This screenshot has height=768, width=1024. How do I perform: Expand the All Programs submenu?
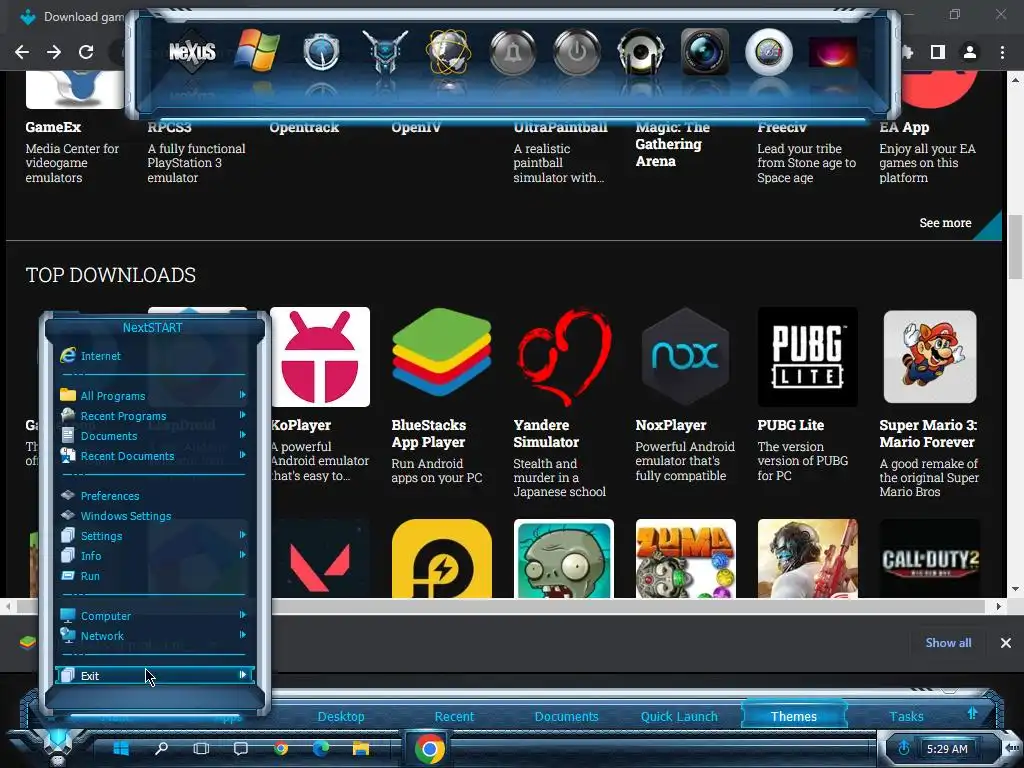(x=242, y=394)
